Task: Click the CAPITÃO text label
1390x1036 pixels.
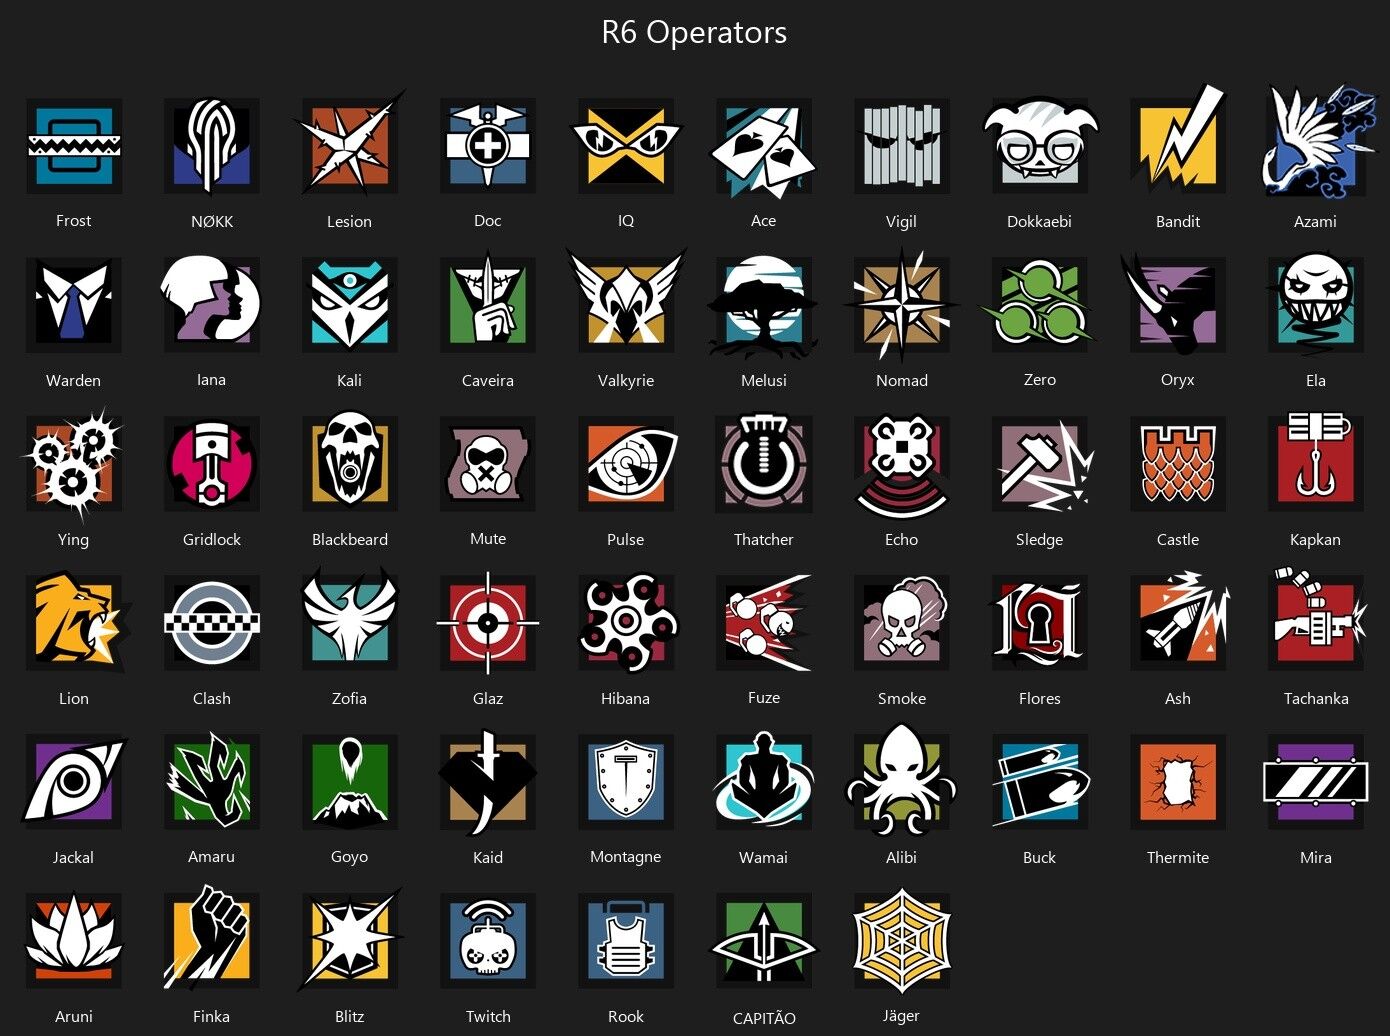Action: pyautogui.click(x=764, y=1018)
